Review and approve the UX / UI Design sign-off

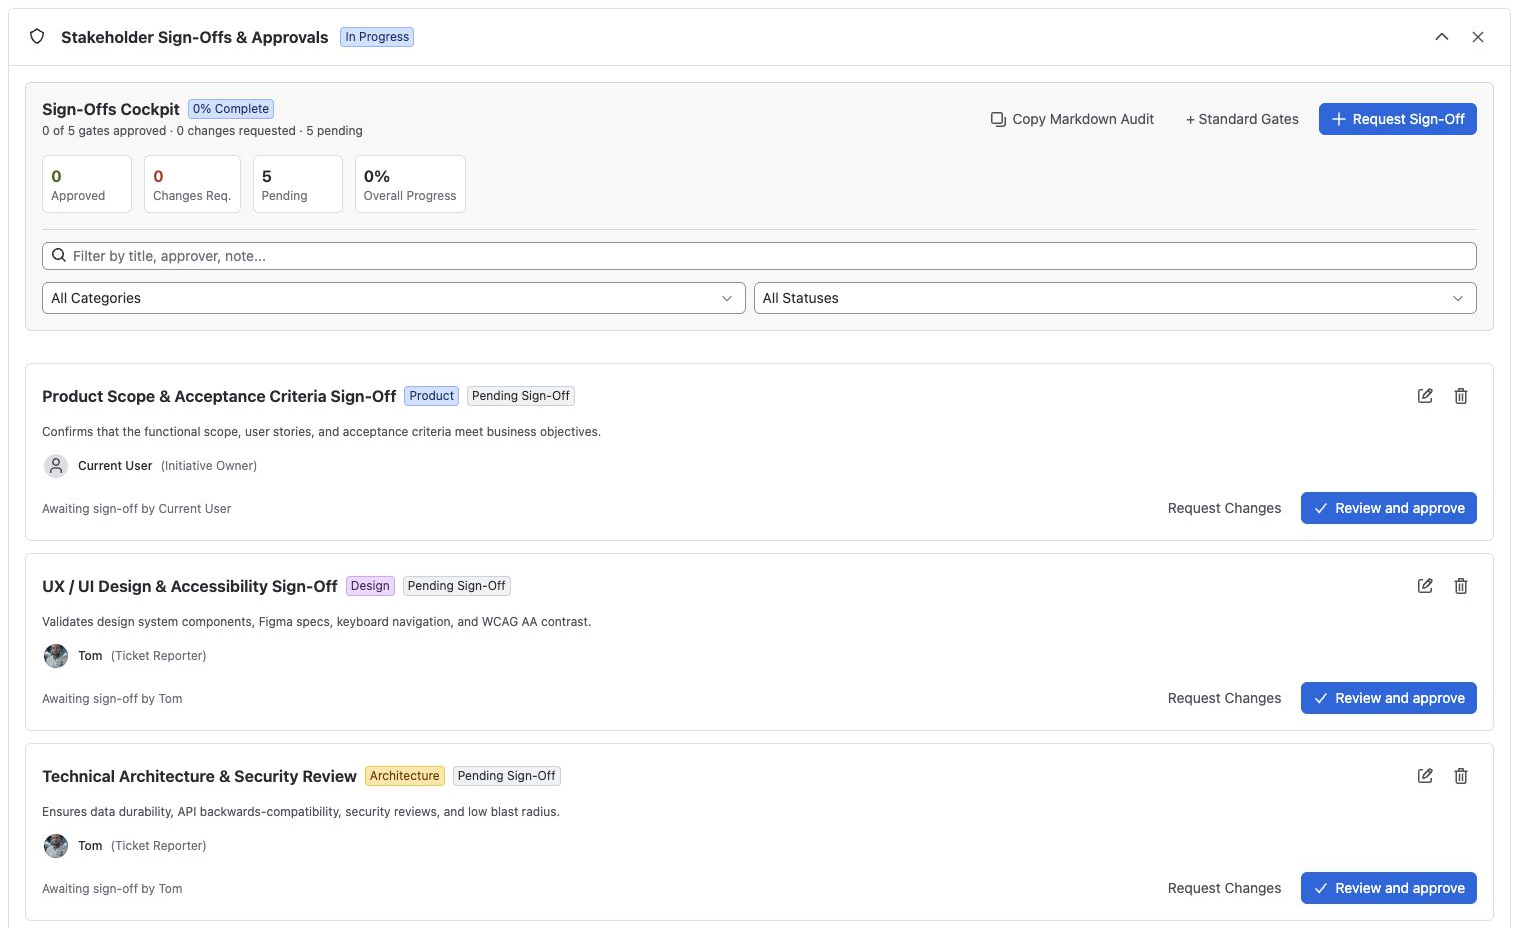click(1388, 698)
